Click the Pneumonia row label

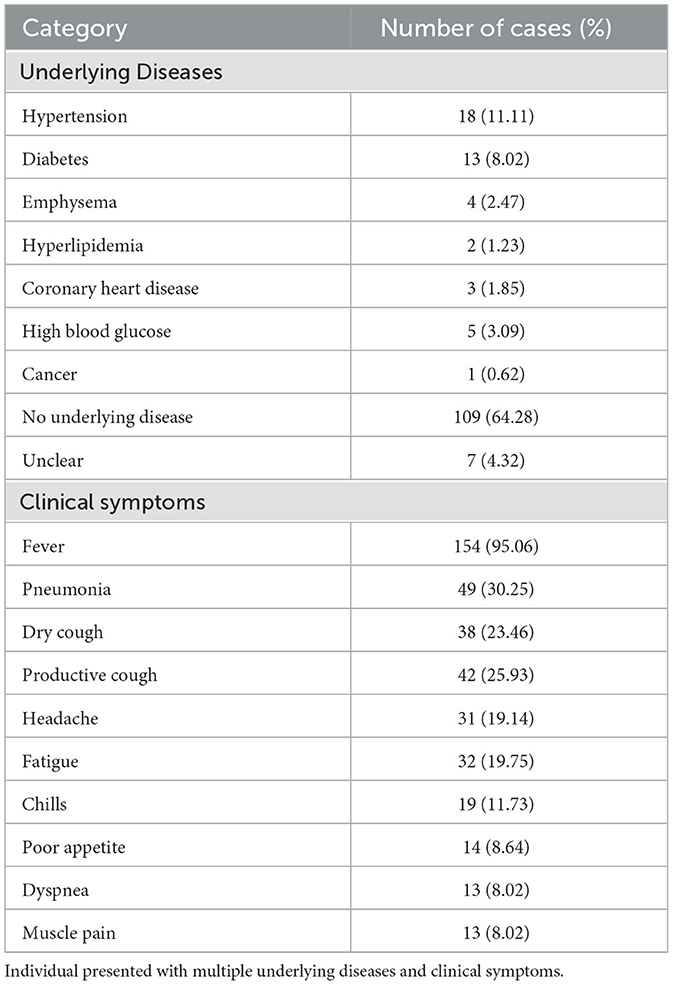[x=67, y=589]
